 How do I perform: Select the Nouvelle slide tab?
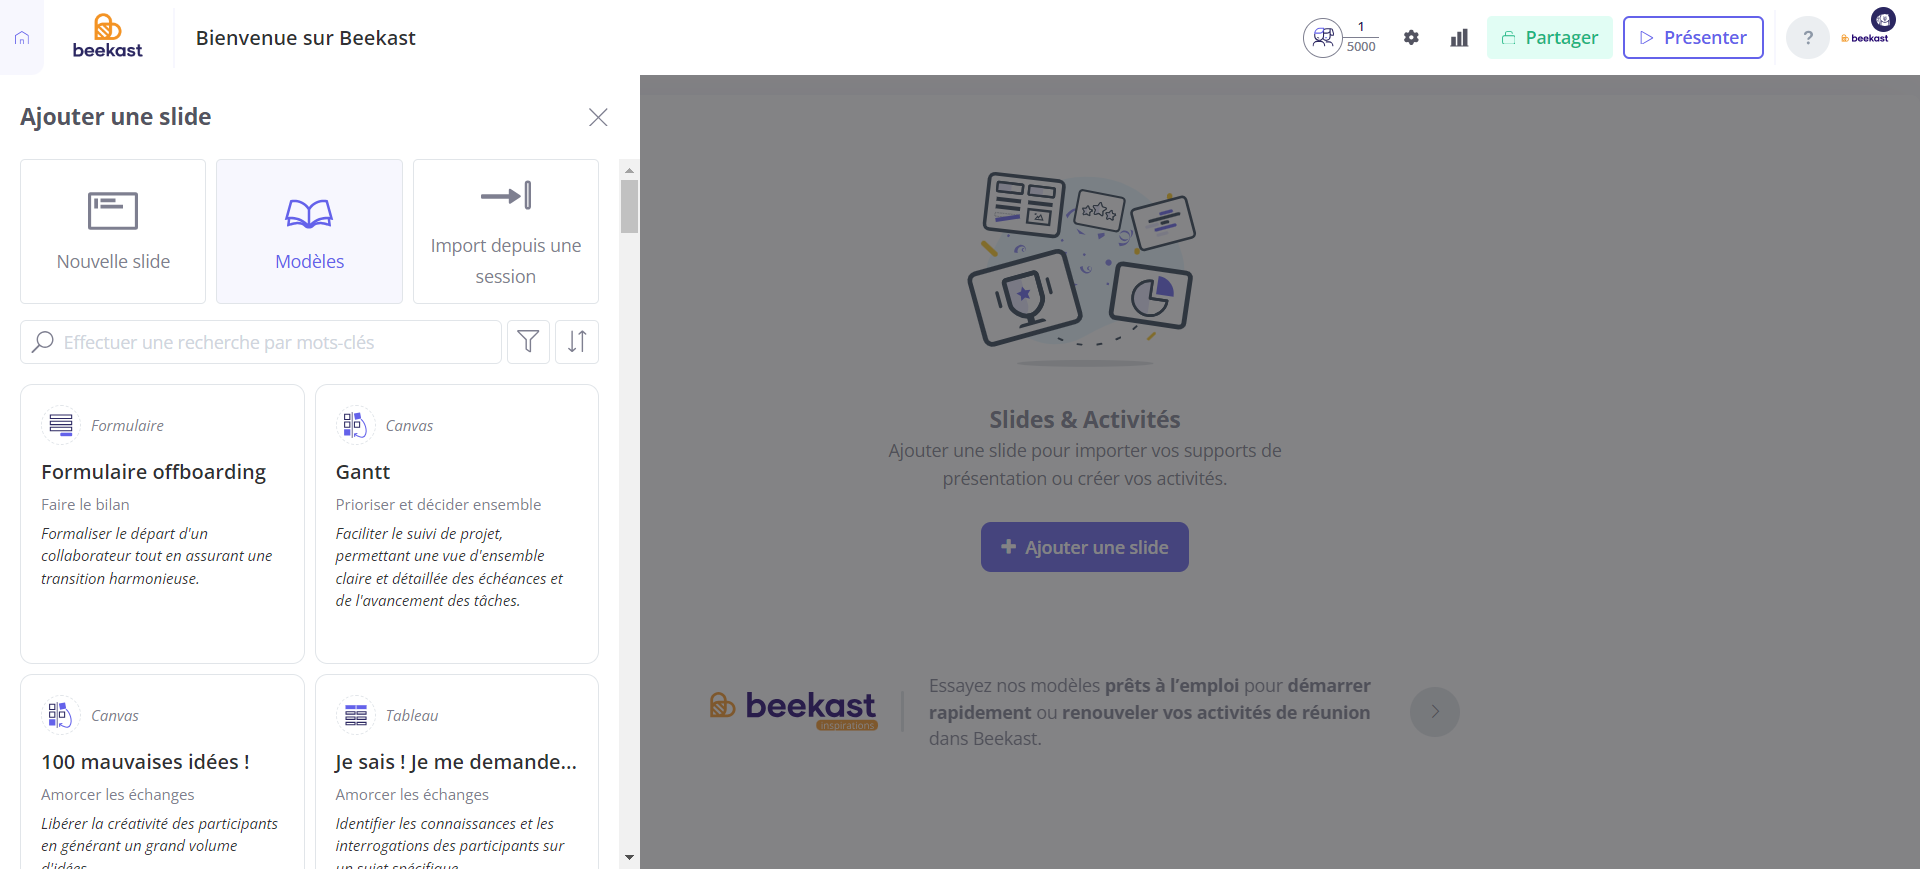113,231
